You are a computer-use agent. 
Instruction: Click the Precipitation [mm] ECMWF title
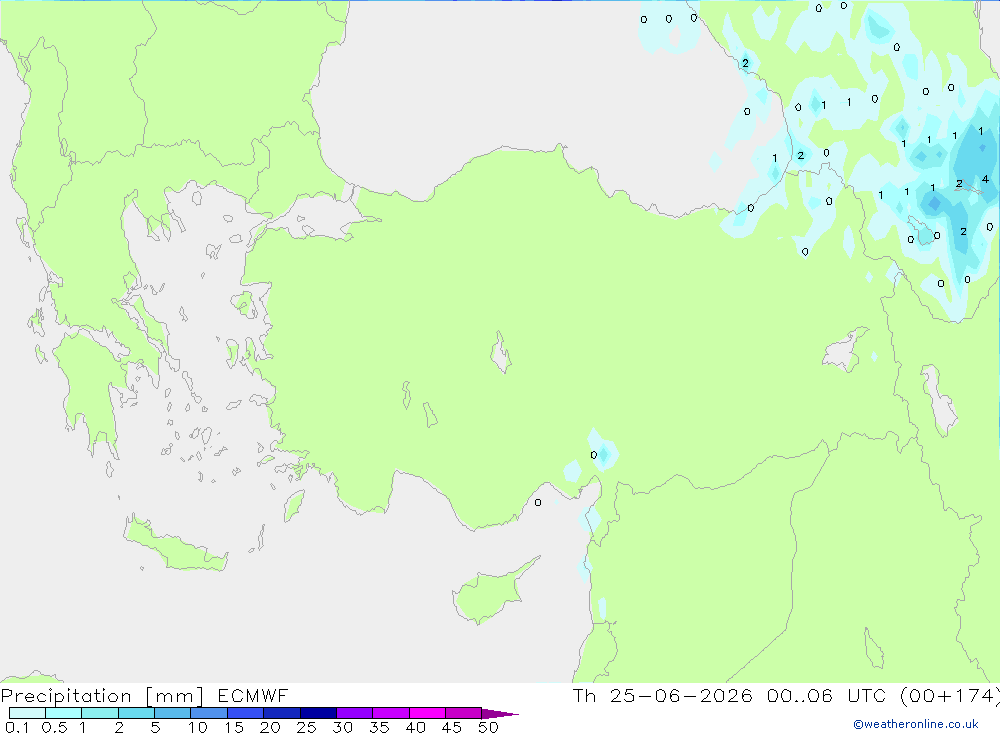(x=144, y=695)
